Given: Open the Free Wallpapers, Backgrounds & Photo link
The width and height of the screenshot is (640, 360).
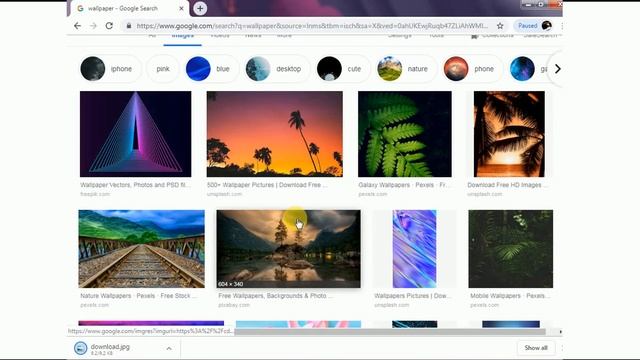Looking at the screenshot, I should click(x=275, y=296).
